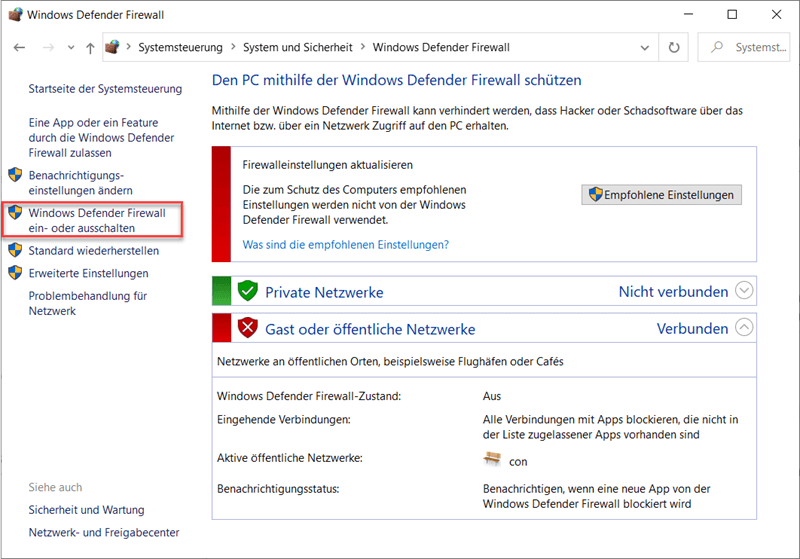Image resolution: width=800 pixels, height=559 pixels.
Task: Click the Aus firewall state value
Action: pos(492,396)
